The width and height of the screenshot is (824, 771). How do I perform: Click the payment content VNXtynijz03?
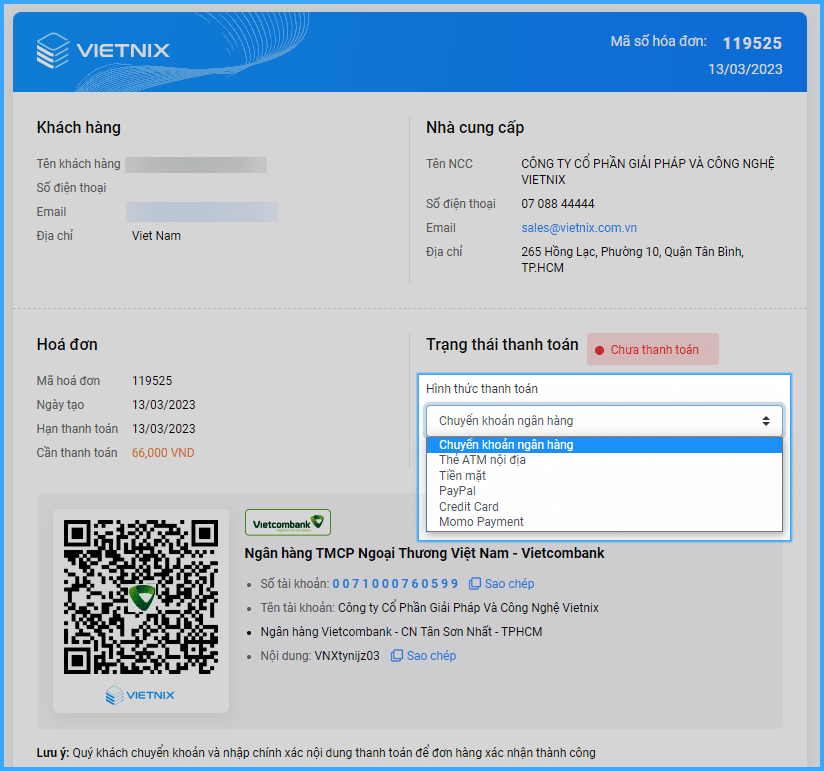[347, 655]
